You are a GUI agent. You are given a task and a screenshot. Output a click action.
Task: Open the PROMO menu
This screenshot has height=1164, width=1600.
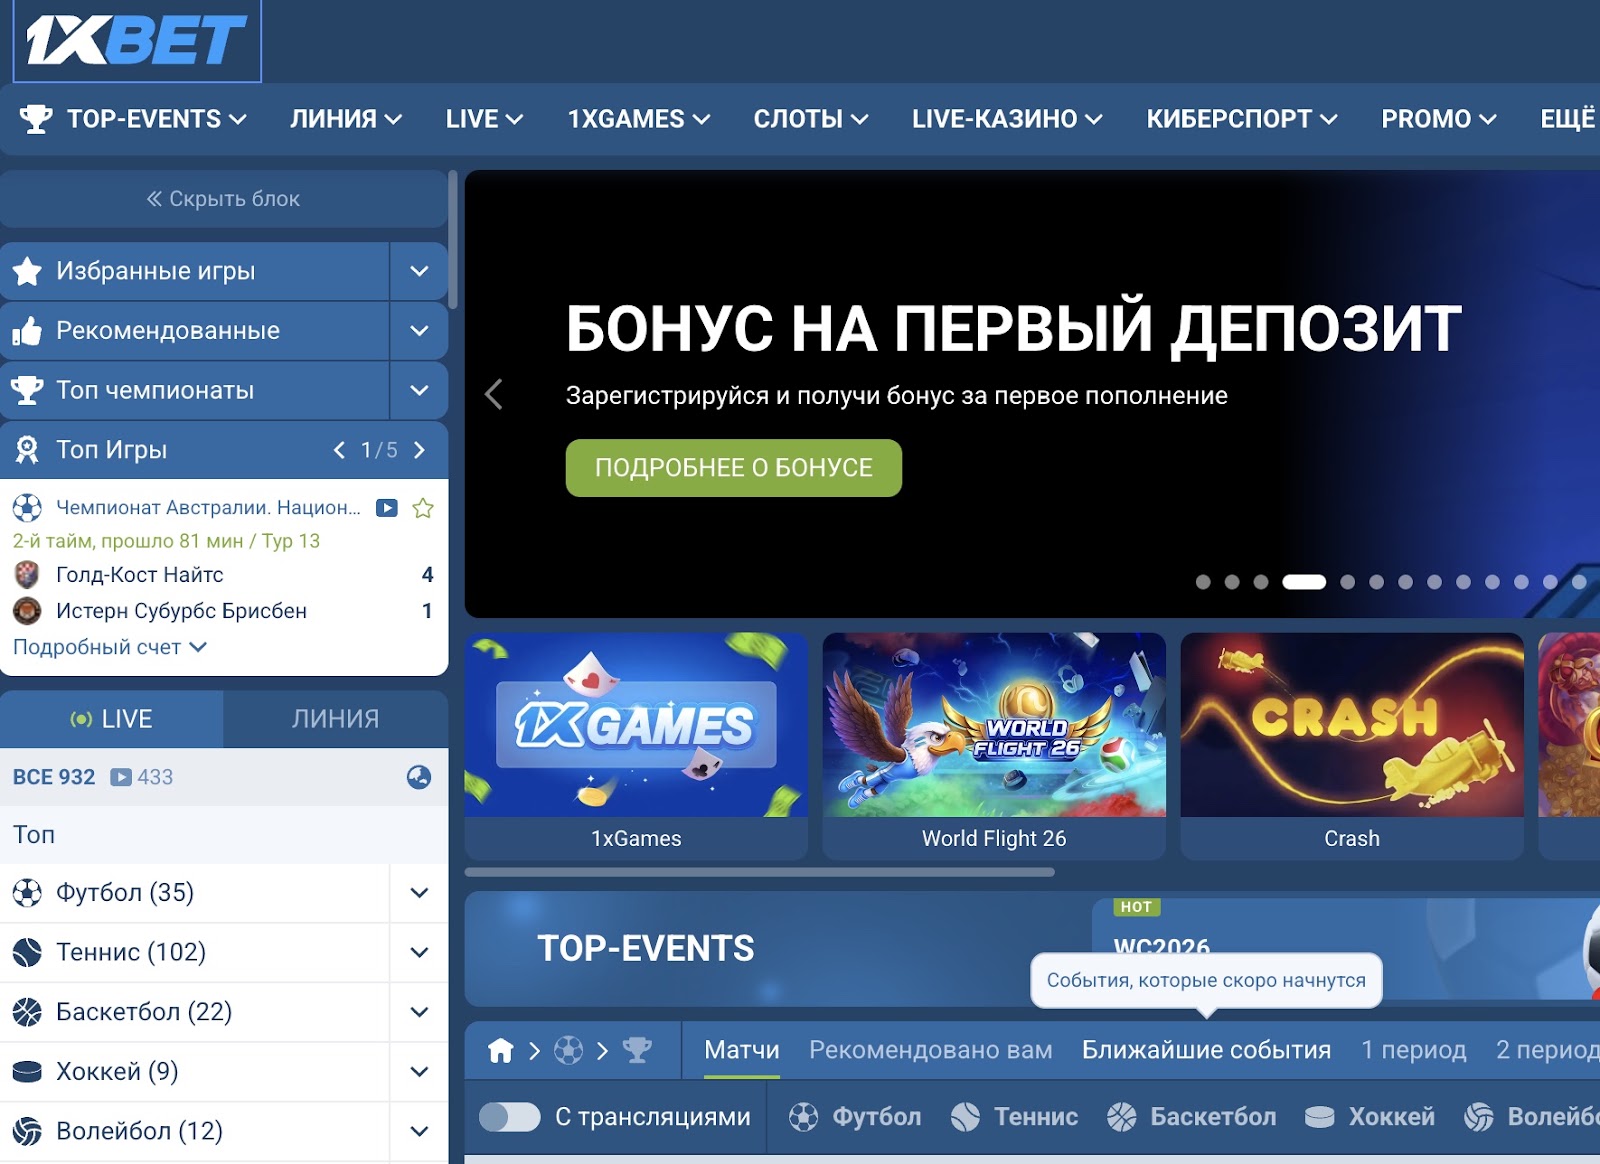tap(1439, 119)
